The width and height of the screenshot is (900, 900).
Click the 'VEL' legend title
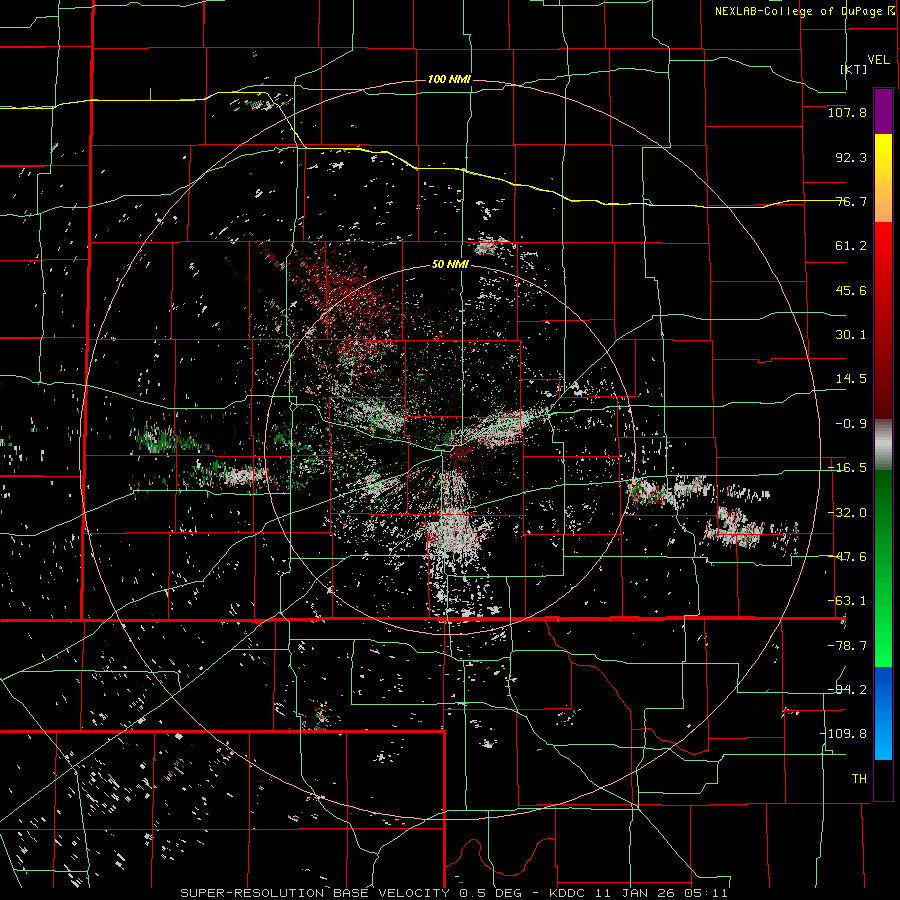878,60
